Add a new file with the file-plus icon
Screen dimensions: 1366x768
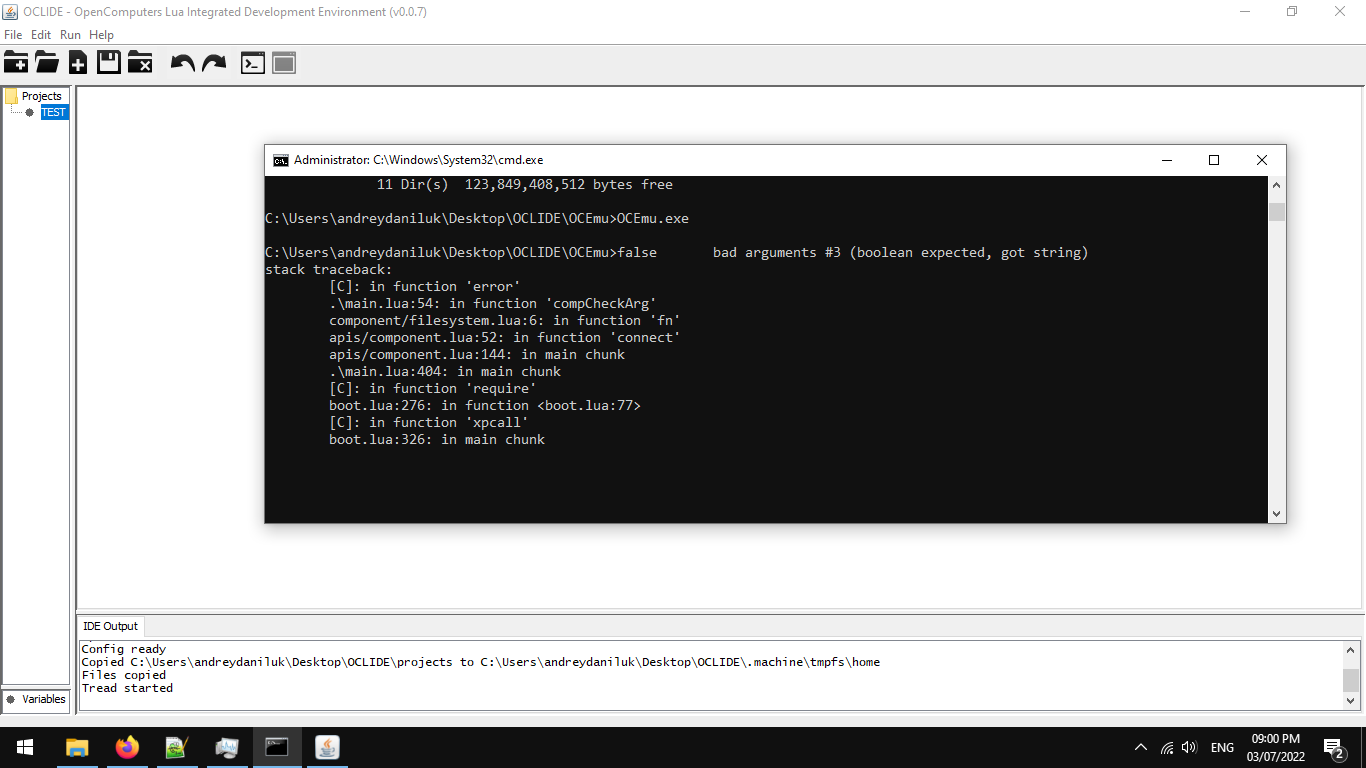[78, 63]
